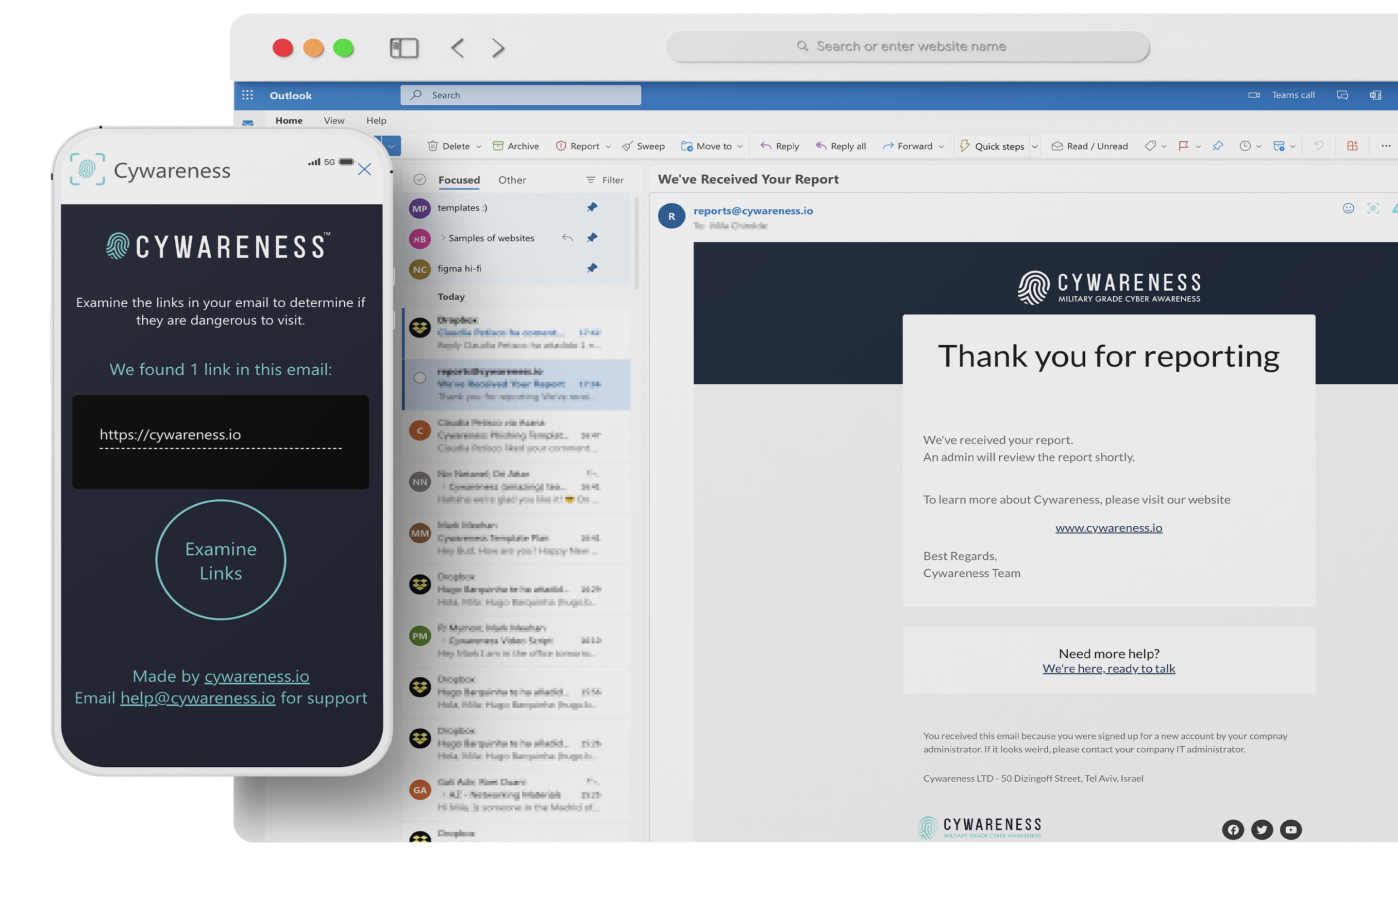
Task: Open YouTube icon in email footer
Action: (x=1291, y=830)
